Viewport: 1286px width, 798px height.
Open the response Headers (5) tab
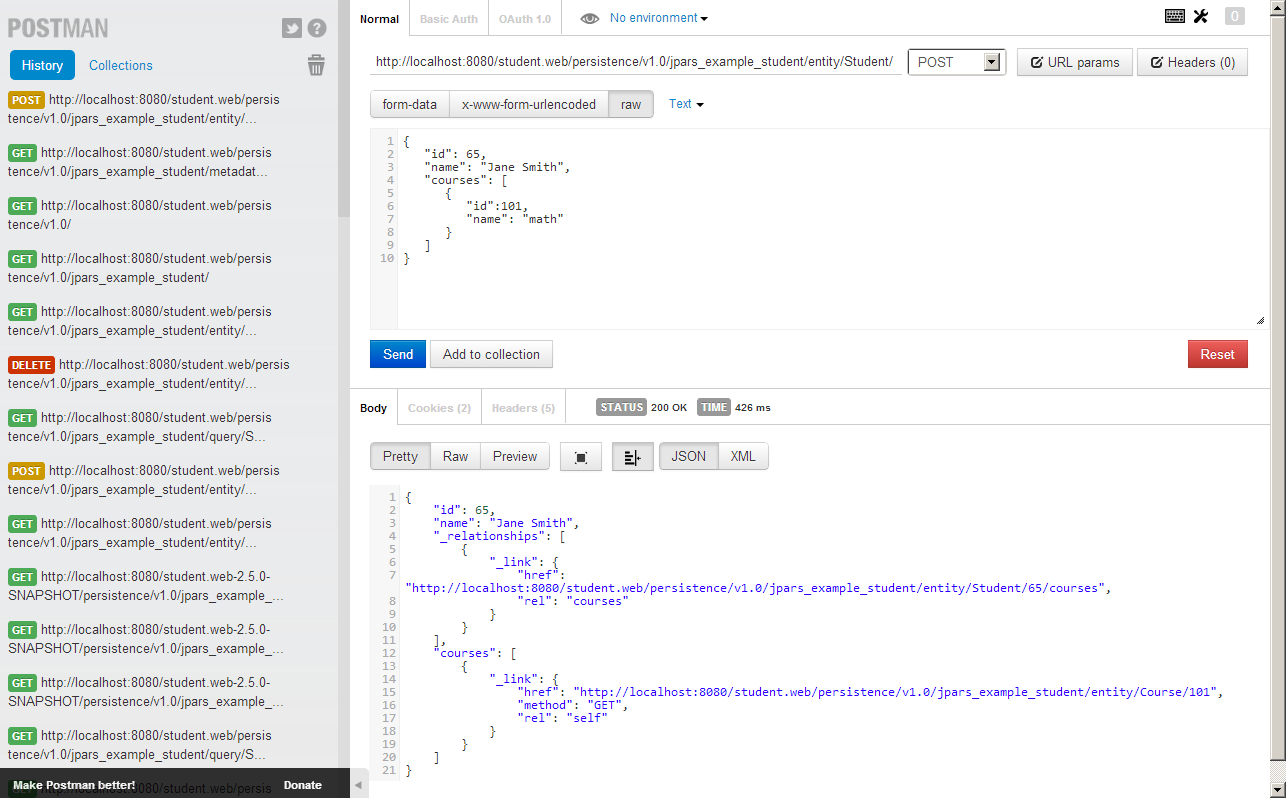click(523, 408)
